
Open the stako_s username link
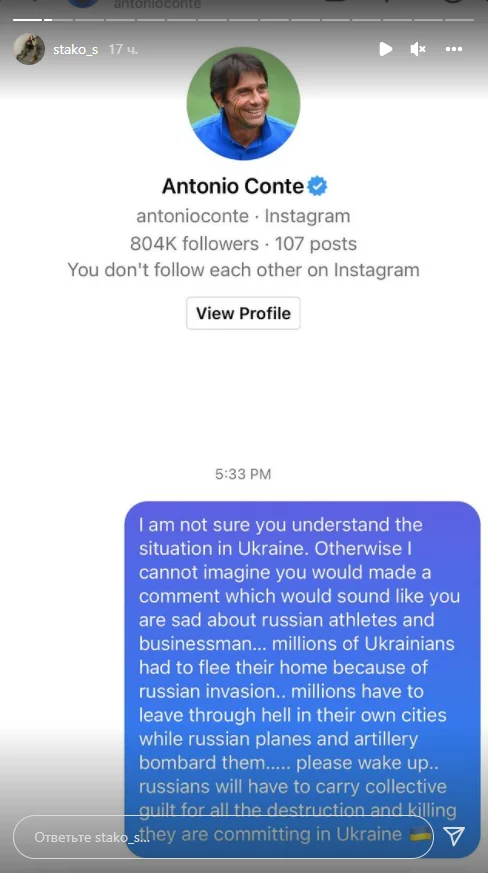(x=75, y=50)
